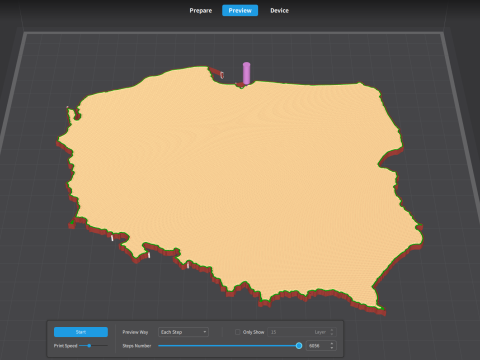
Task: Open the Preview Way dropdown
Action: coord(183,332)
